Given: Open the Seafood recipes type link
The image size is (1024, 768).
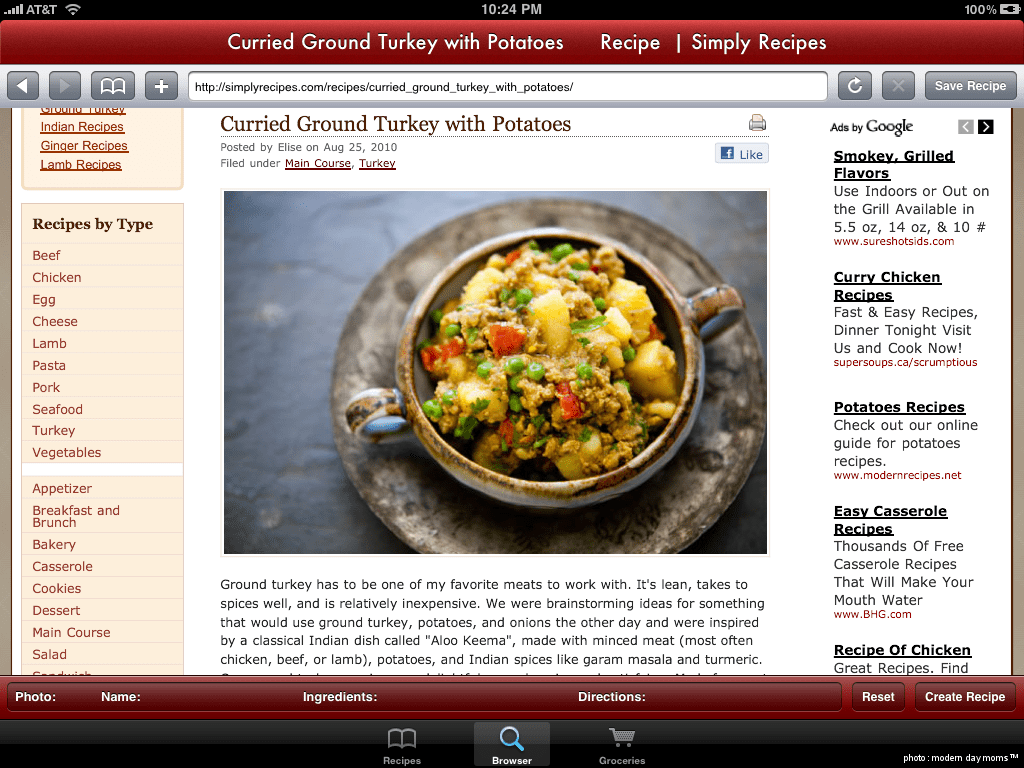Looking at the screenshot, I should point(57,409).
